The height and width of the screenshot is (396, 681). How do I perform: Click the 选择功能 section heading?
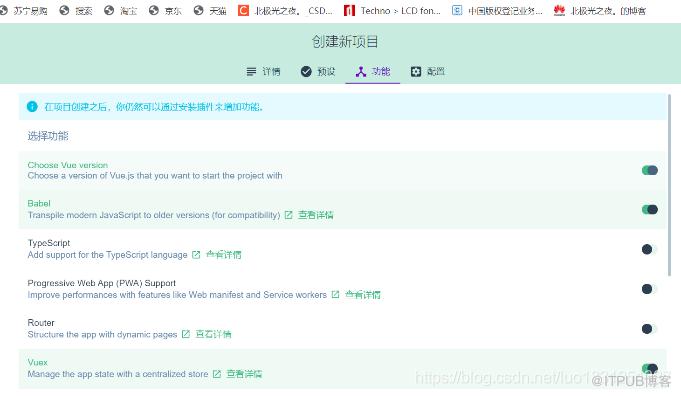tap(48, 136)
